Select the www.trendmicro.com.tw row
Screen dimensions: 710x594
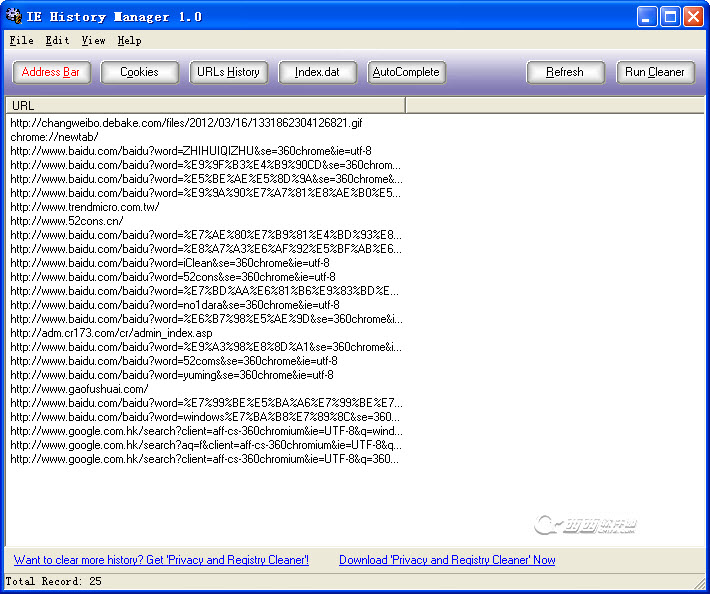[x=85, y=207]
